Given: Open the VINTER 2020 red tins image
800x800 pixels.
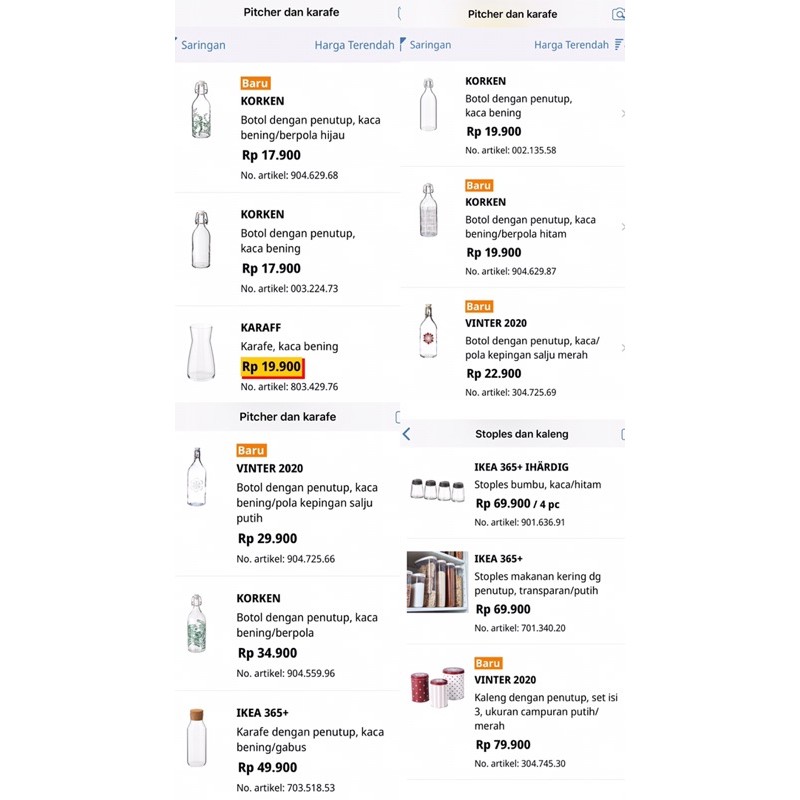Looking at the screenshot, I should (437, 687).
